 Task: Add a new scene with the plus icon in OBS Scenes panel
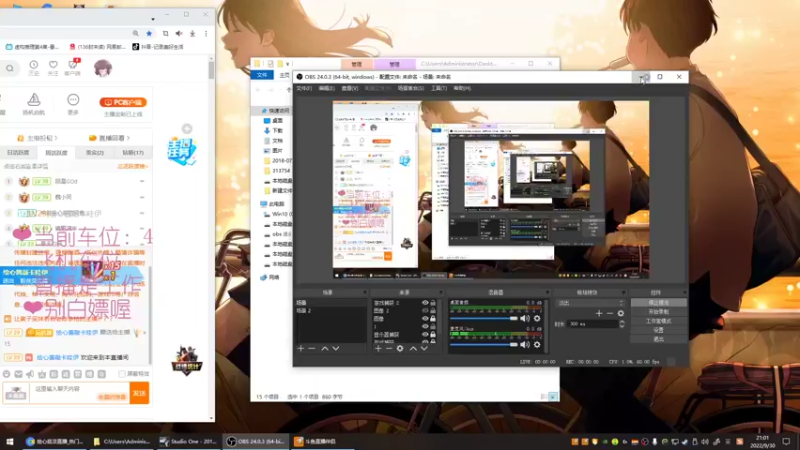301,348
